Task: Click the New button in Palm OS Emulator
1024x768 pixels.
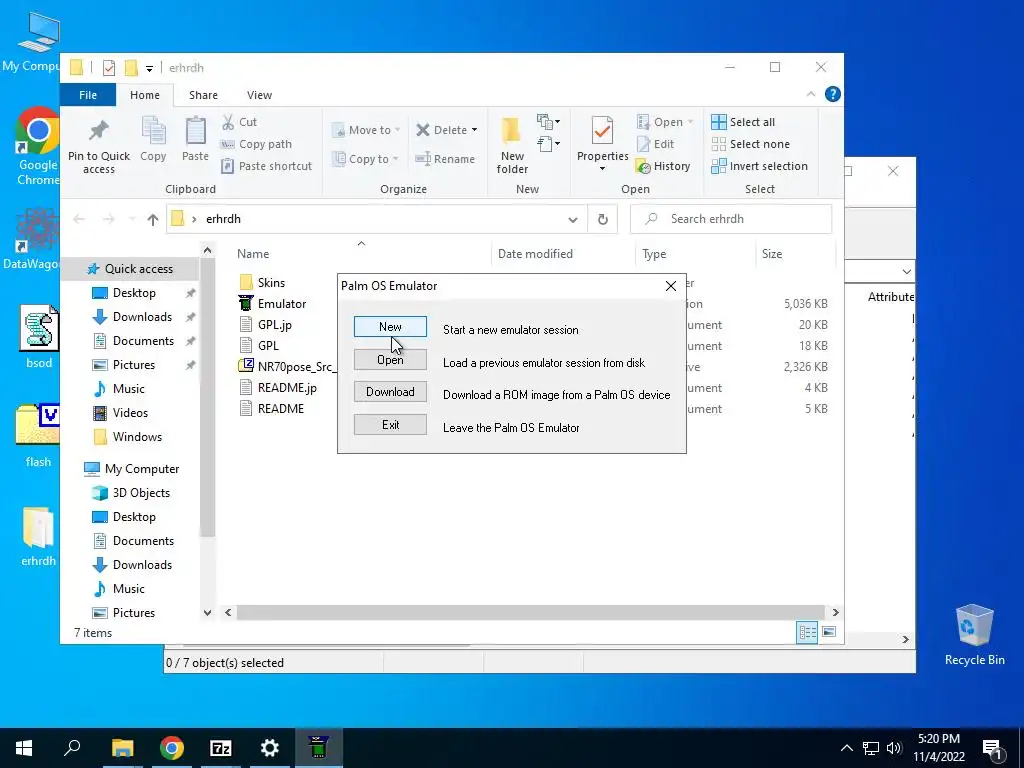Action: [x=390, y=327]
